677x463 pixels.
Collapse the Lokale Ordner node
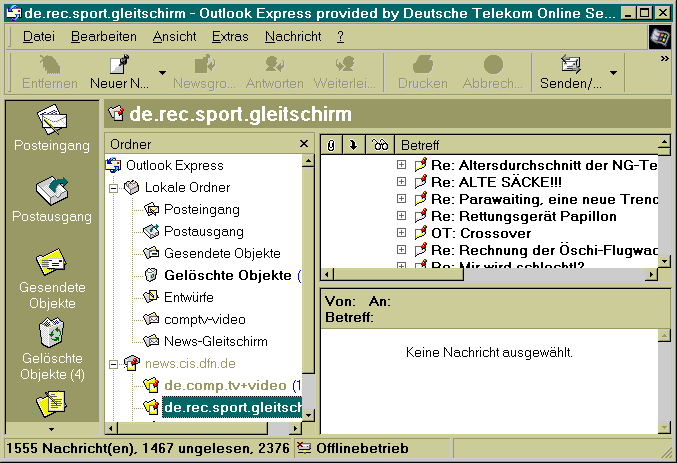pos(114,188)
